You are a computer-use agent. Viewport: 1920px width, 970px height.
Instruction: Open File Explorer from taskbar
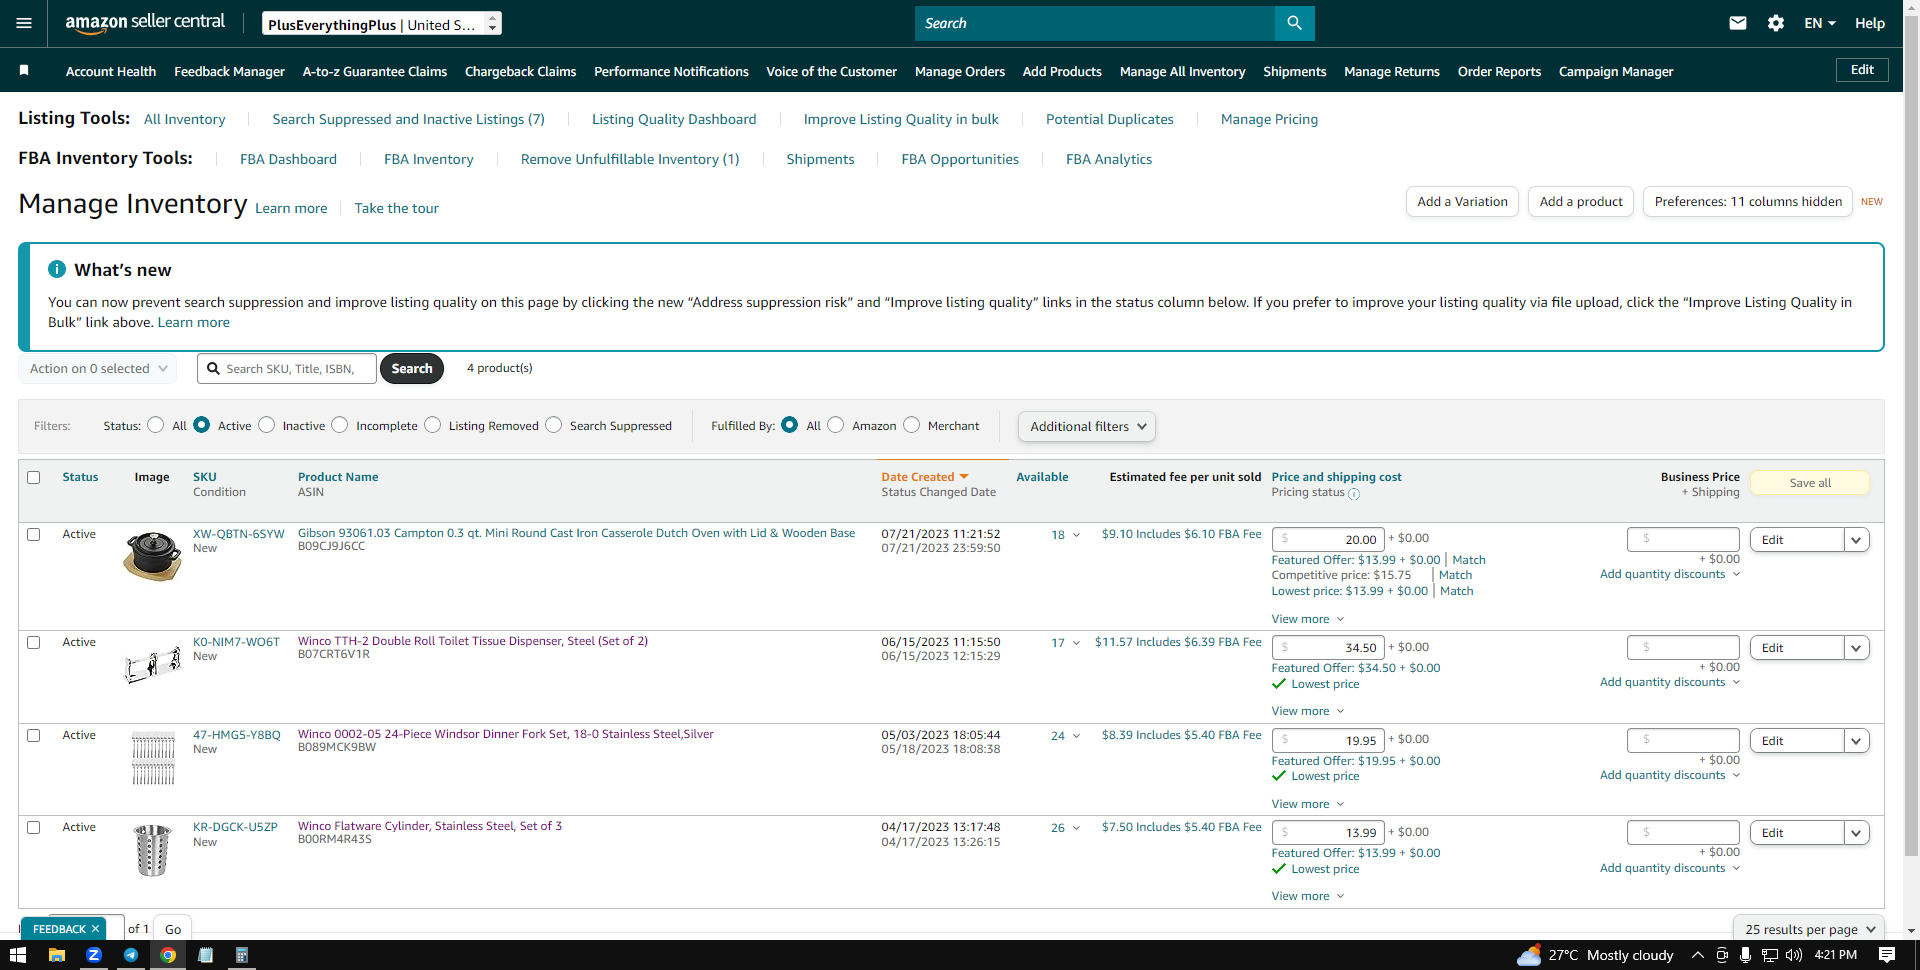[x=56, y=955]
